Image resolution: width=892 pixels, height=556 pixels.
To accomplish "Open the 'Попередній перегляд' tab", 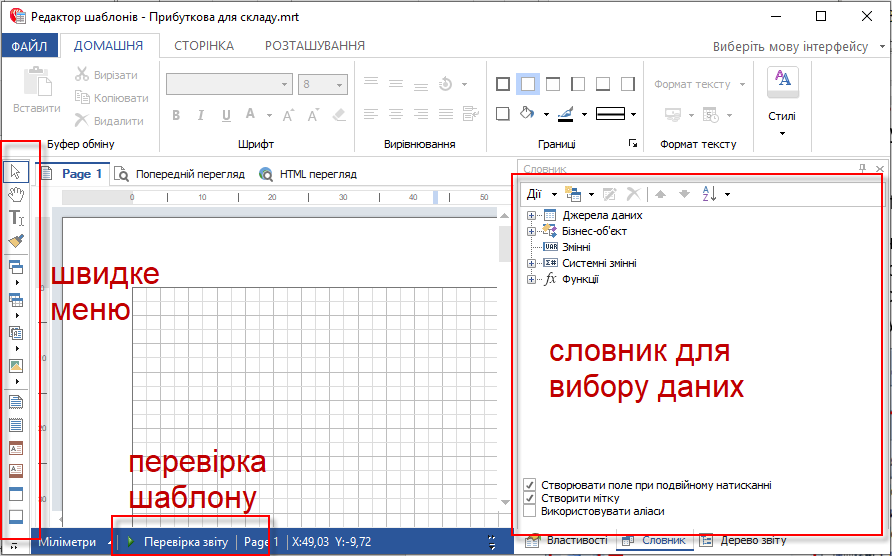I will click(x=180, y=174).
